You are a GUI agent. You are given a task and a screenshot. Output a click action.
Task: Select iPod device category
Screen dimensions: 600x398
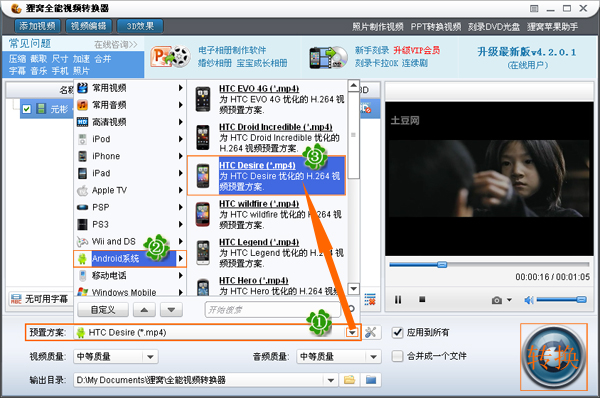(130, 139)
